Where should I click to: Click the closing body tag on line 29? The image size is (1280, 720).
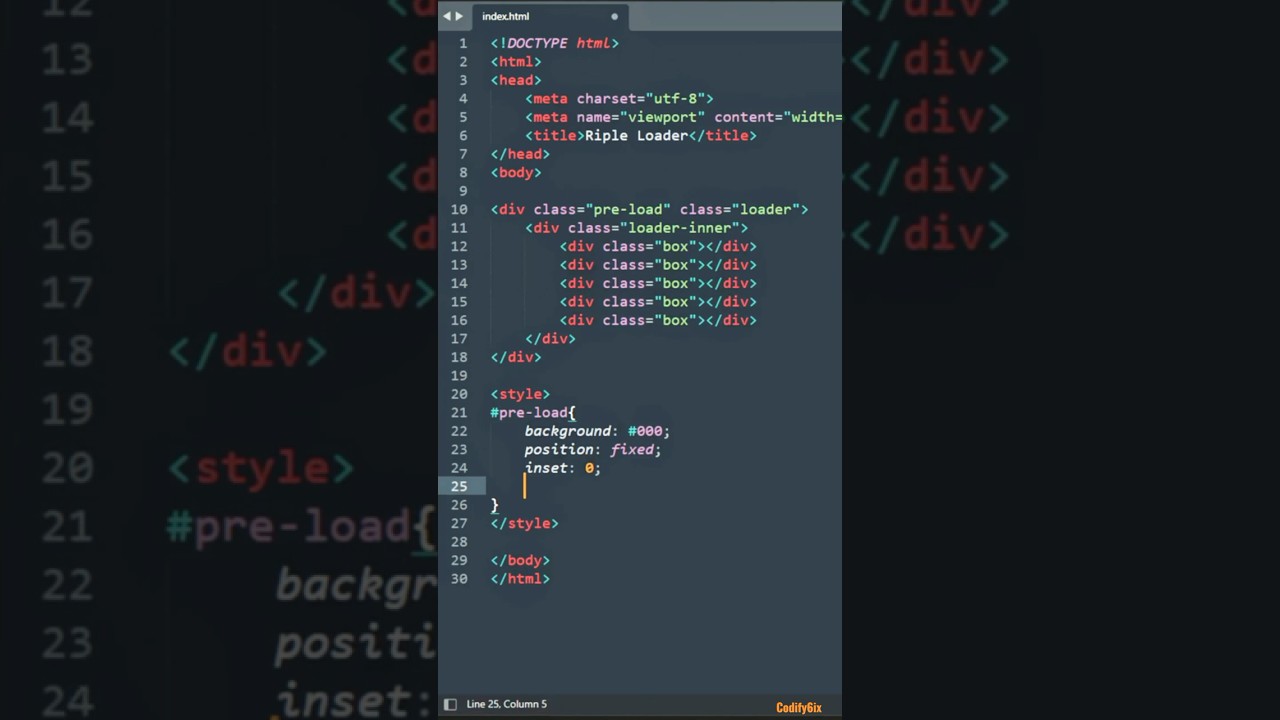point(520,561)
